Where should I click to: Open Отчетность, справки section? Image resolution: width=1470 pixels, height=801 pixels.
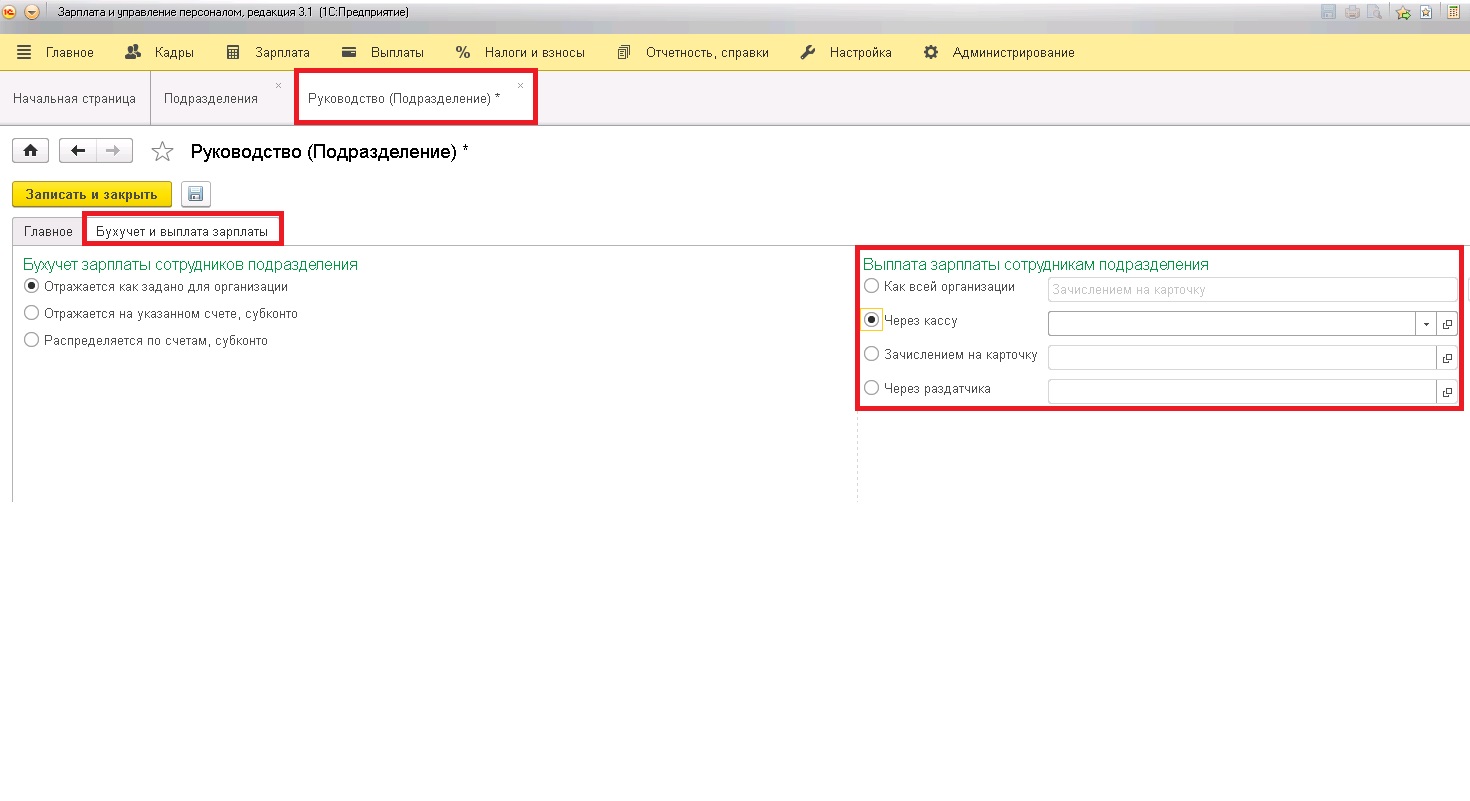pyautogui.click(x=693, y=52)
